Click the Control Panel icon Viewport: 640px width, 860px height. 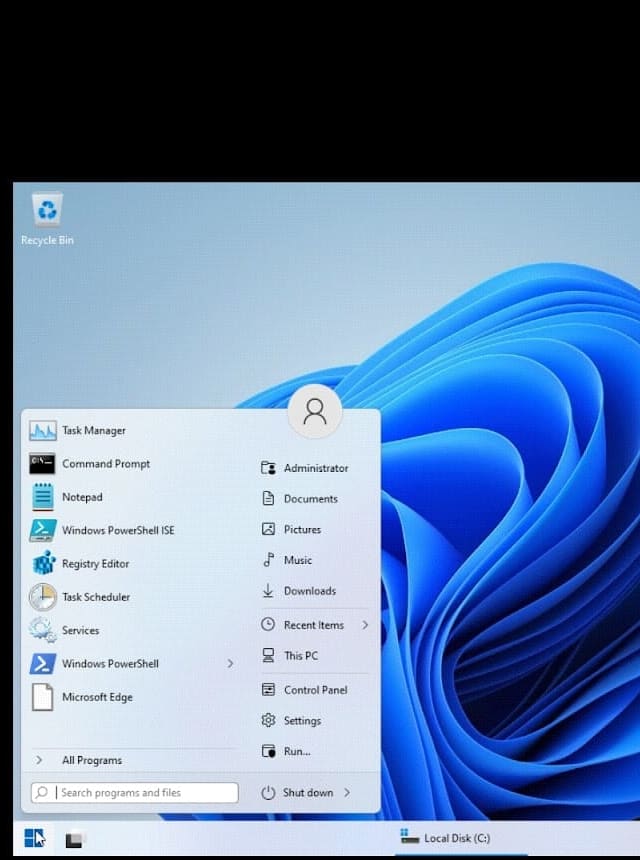tap(268, 689)
